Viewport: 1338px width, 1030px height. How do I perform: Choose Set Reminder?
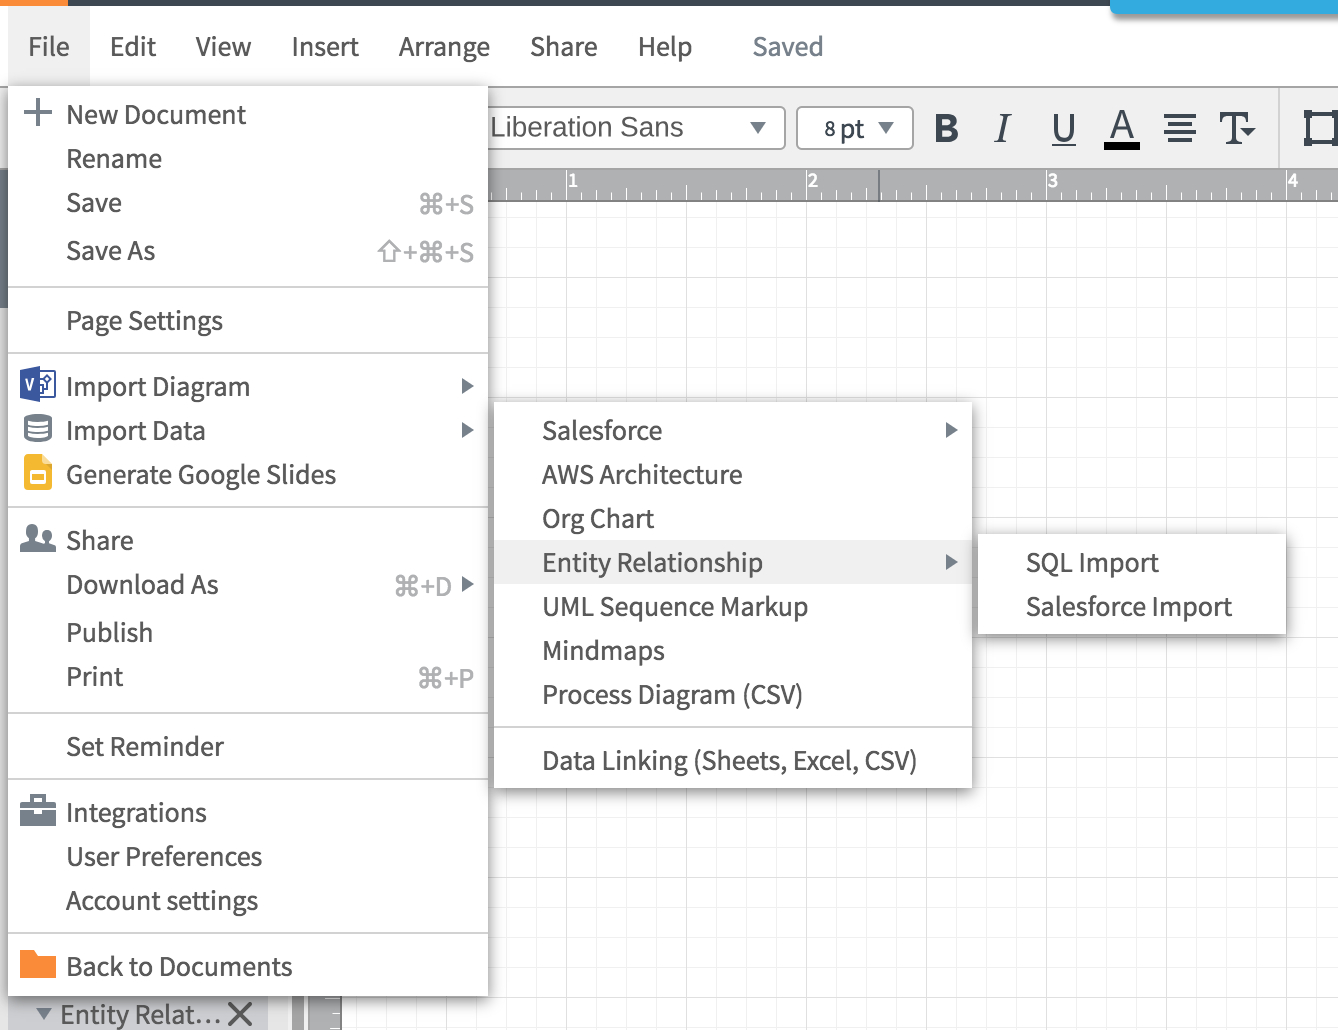coord(248,747)
